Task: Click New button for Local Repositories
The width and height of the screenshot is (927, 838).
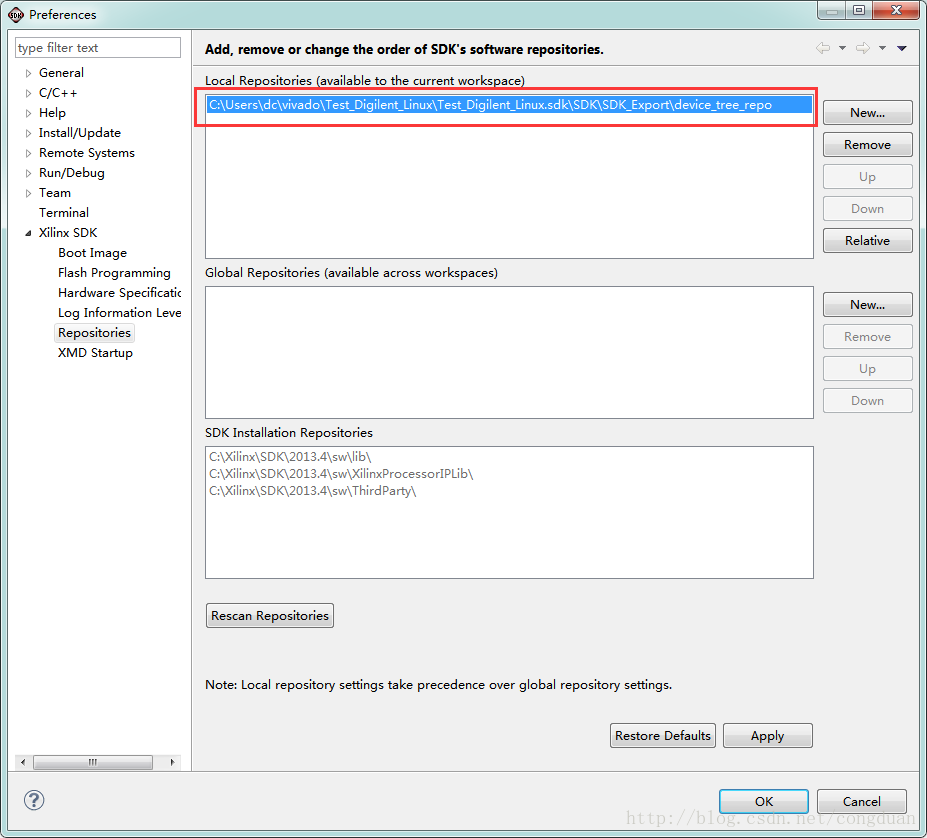Action: pos(867,112)
